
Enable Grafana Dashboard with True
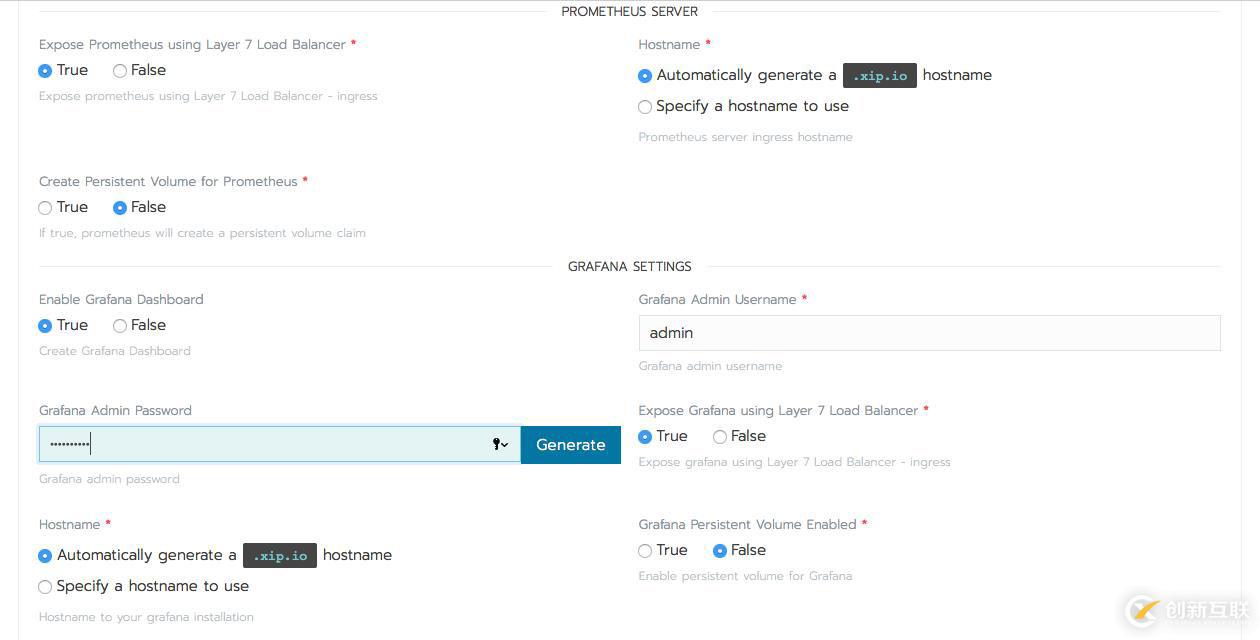[45, 326]
